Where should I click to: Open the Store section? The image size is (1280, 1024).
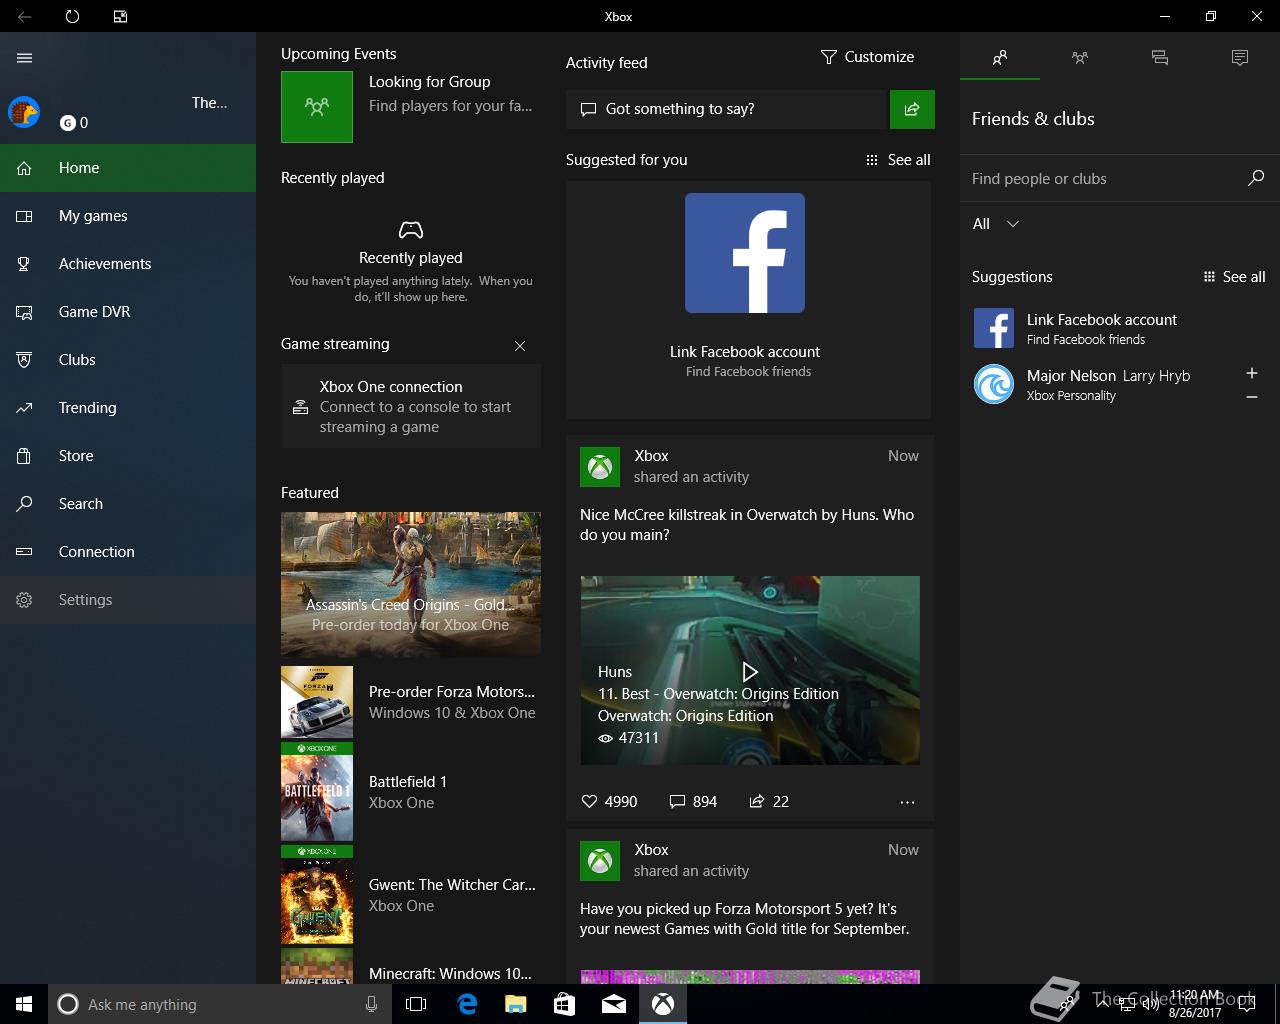(x=128, y=456)
